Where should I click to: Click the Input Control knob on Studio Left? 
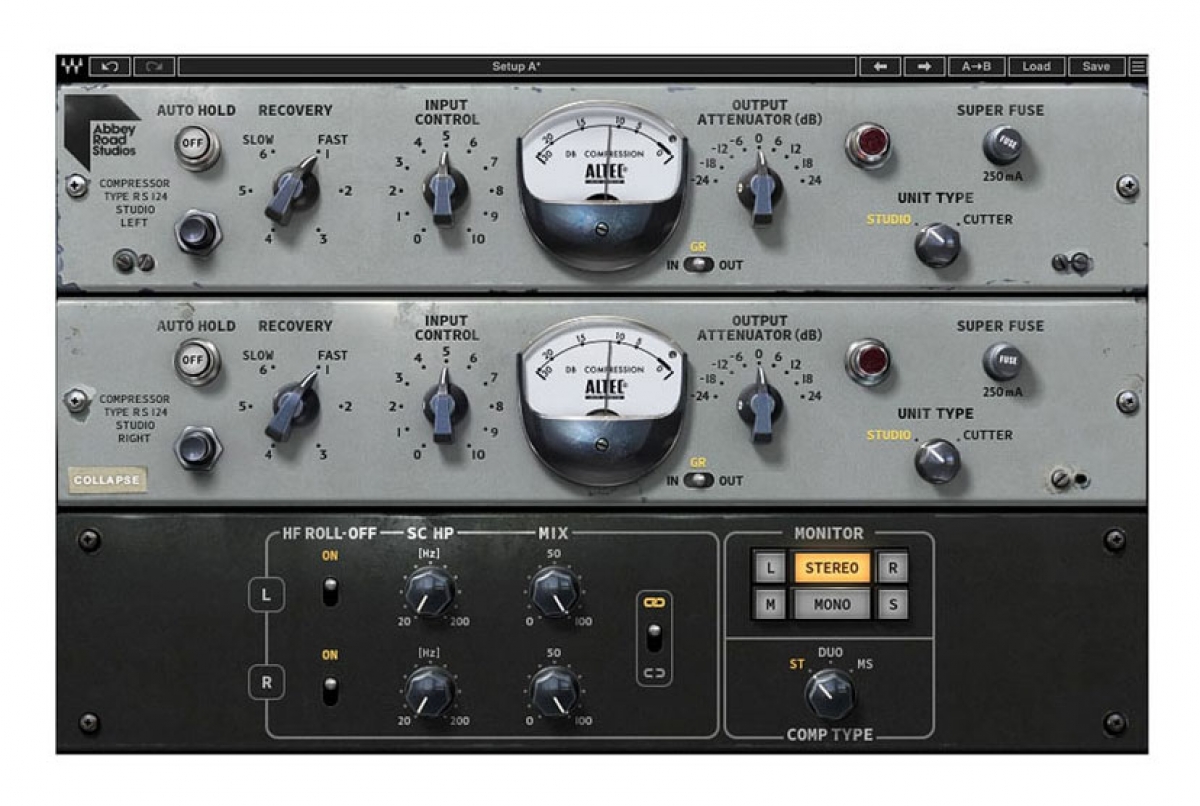[444, 188]
